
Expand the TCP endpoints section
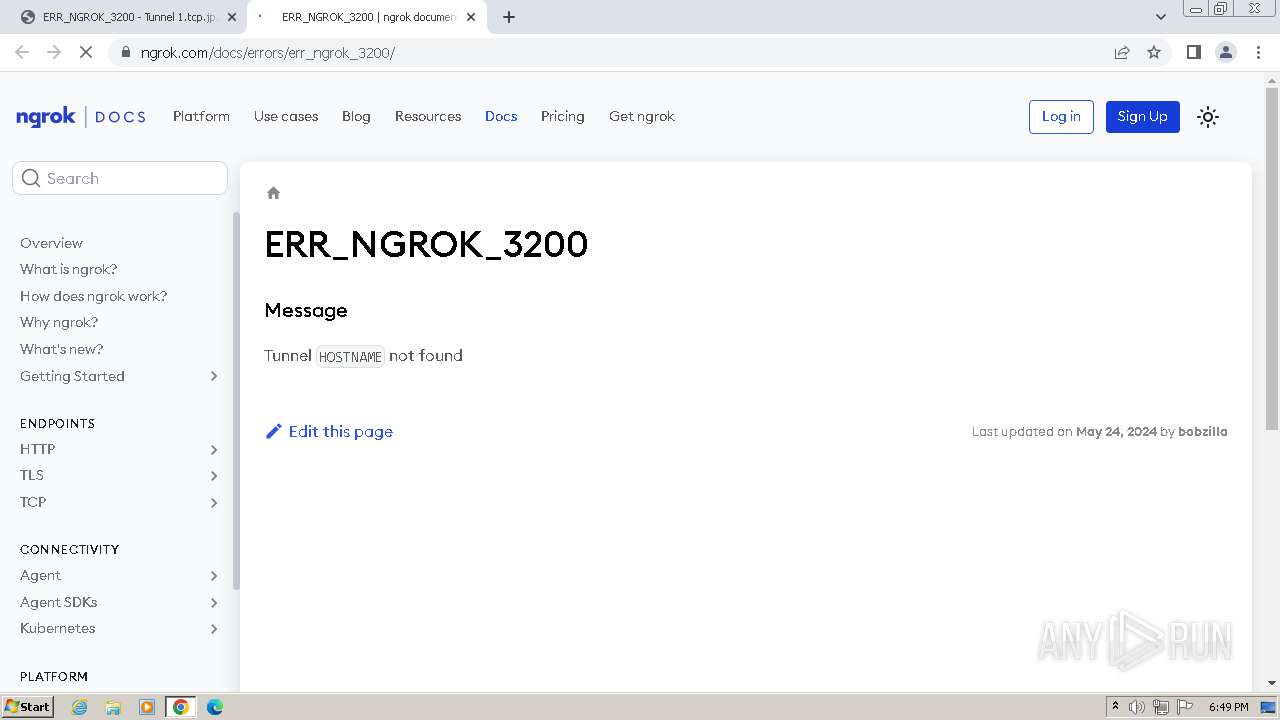[x=214, y=502]
